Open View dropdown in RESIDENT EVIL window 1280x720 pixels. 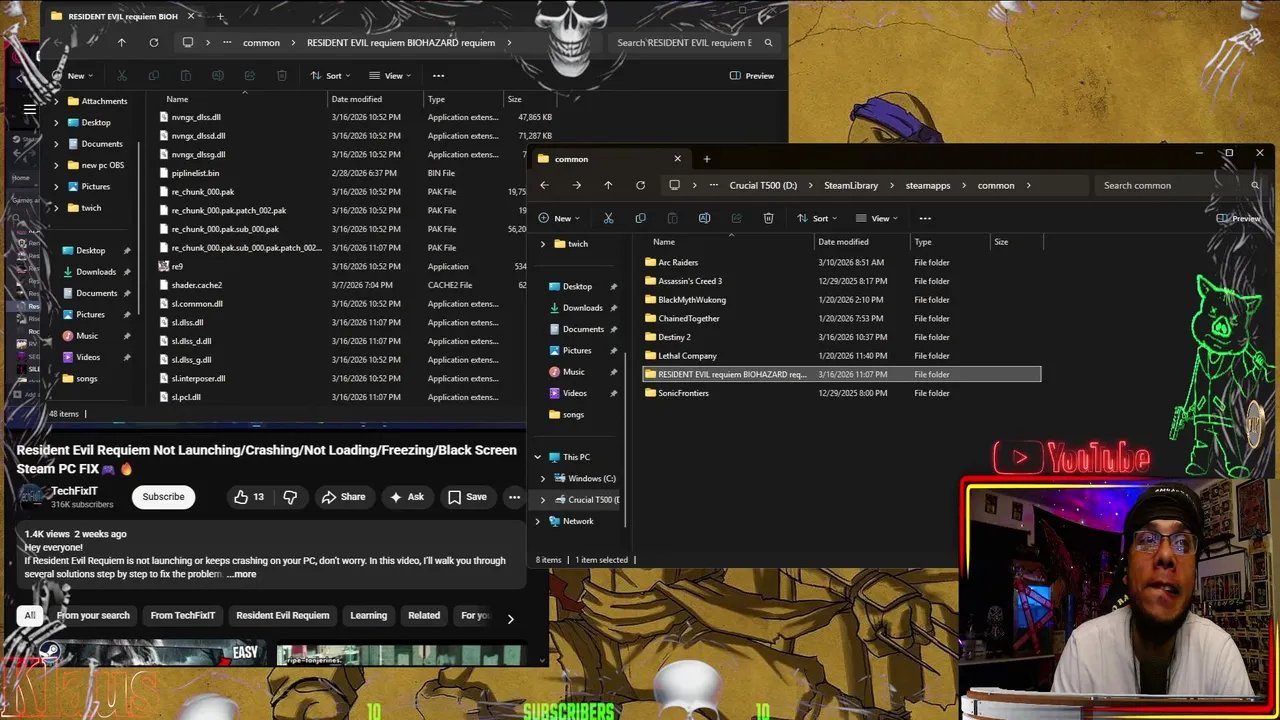pos(392,76)
